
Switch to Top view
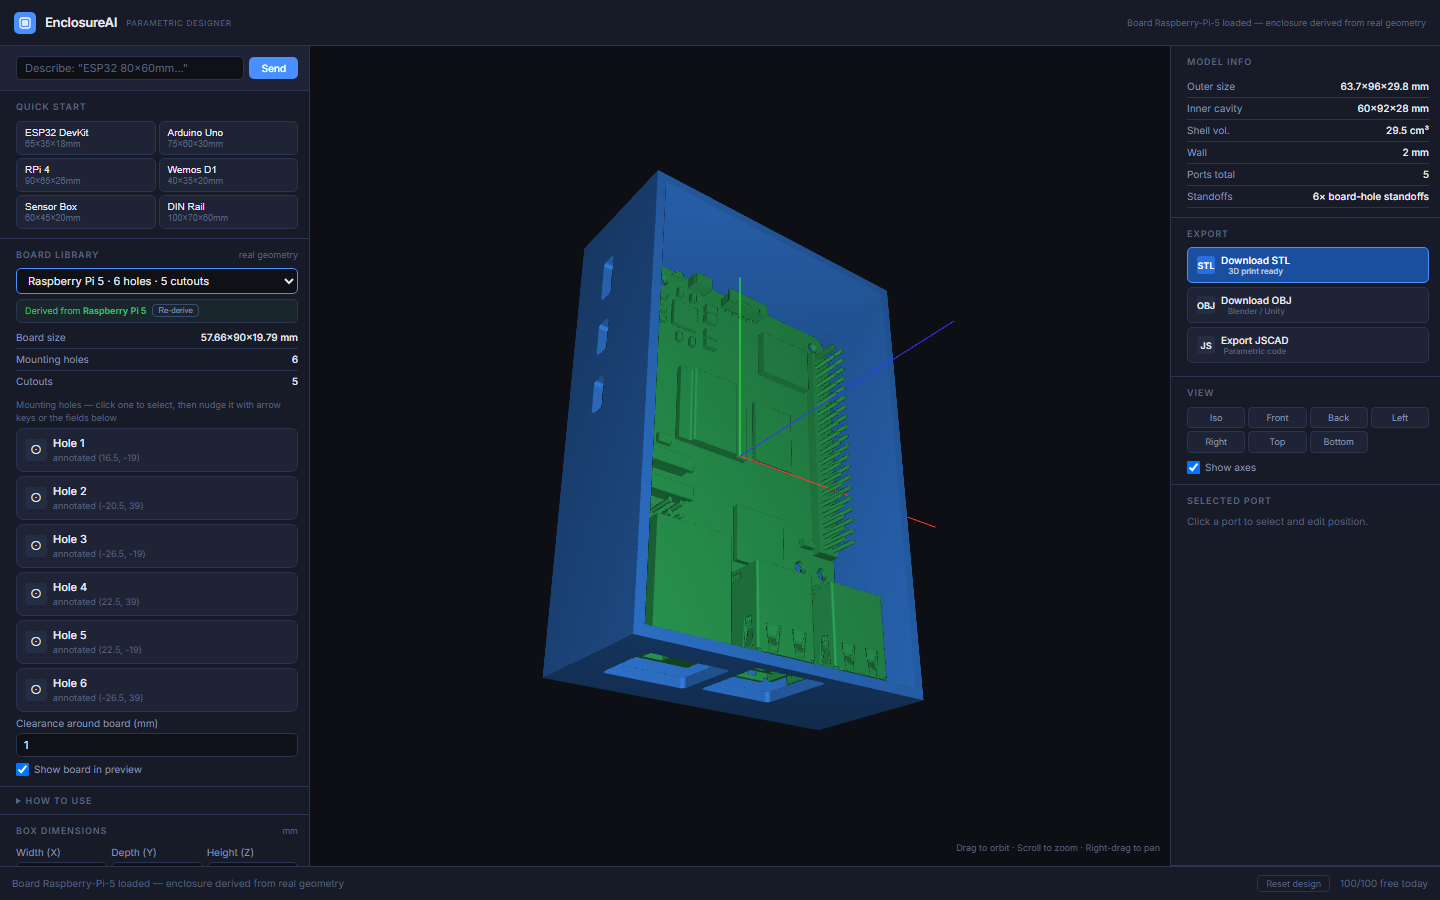(1277, 442)
